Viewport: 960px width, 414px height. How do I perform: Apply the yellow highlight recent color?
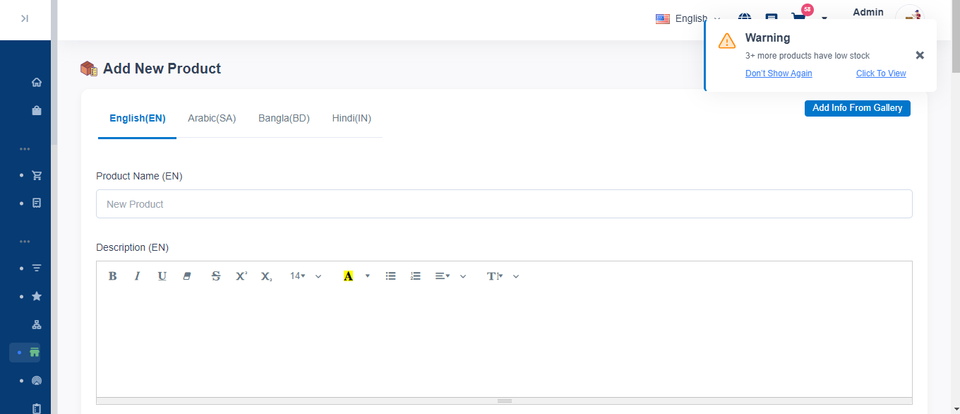348,276
